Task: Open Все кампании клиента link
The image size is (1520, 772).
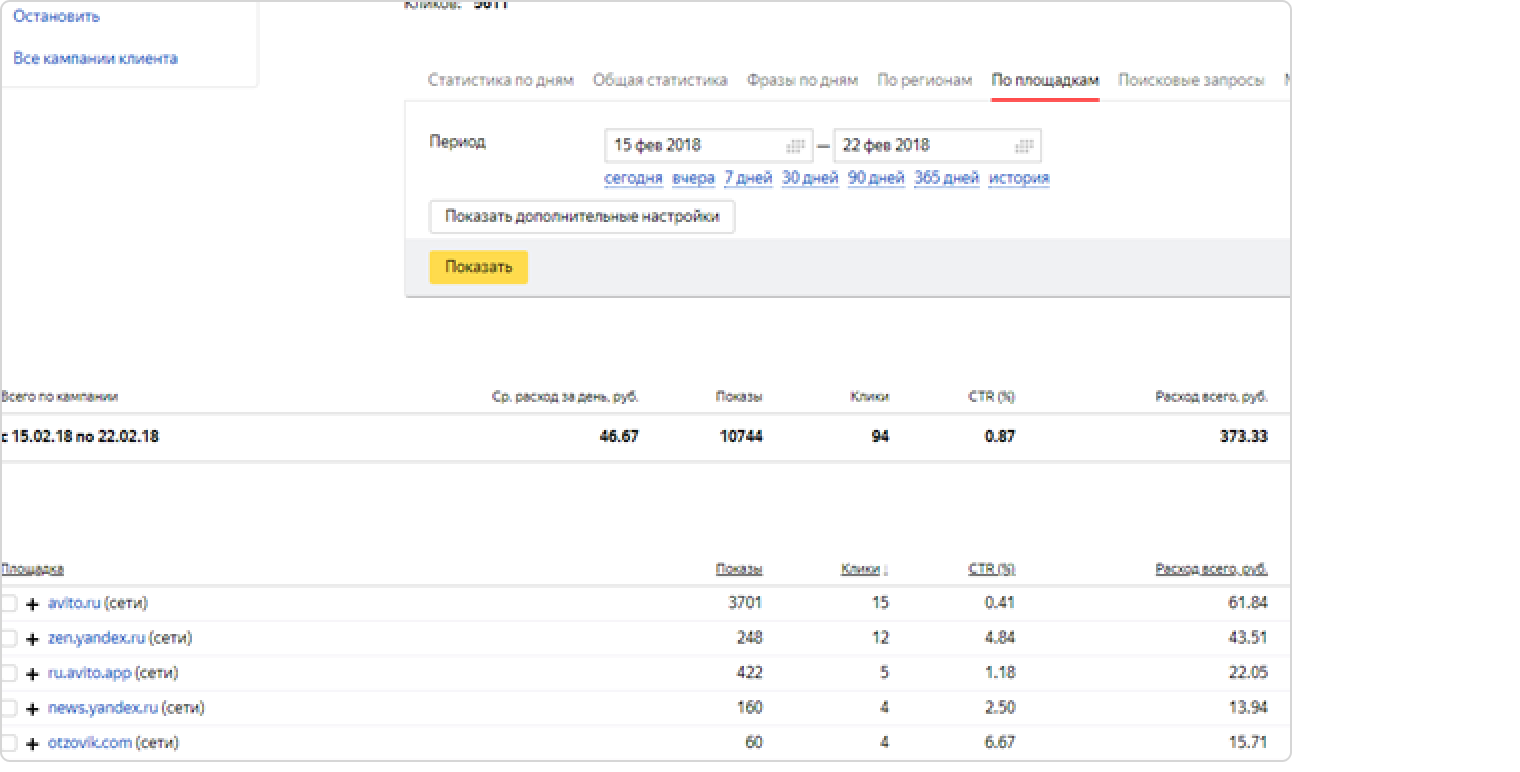Action: 95,58
